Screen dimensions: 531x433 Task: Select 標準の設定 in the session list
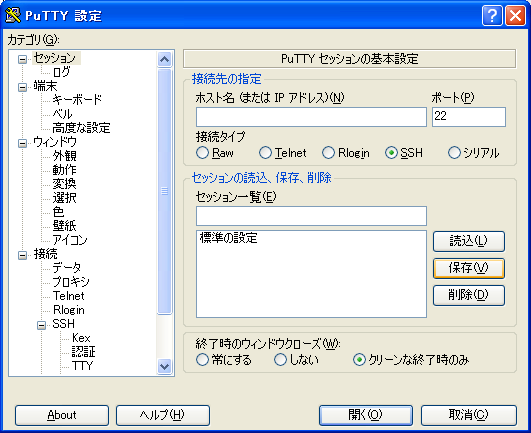tap(229, 238)
